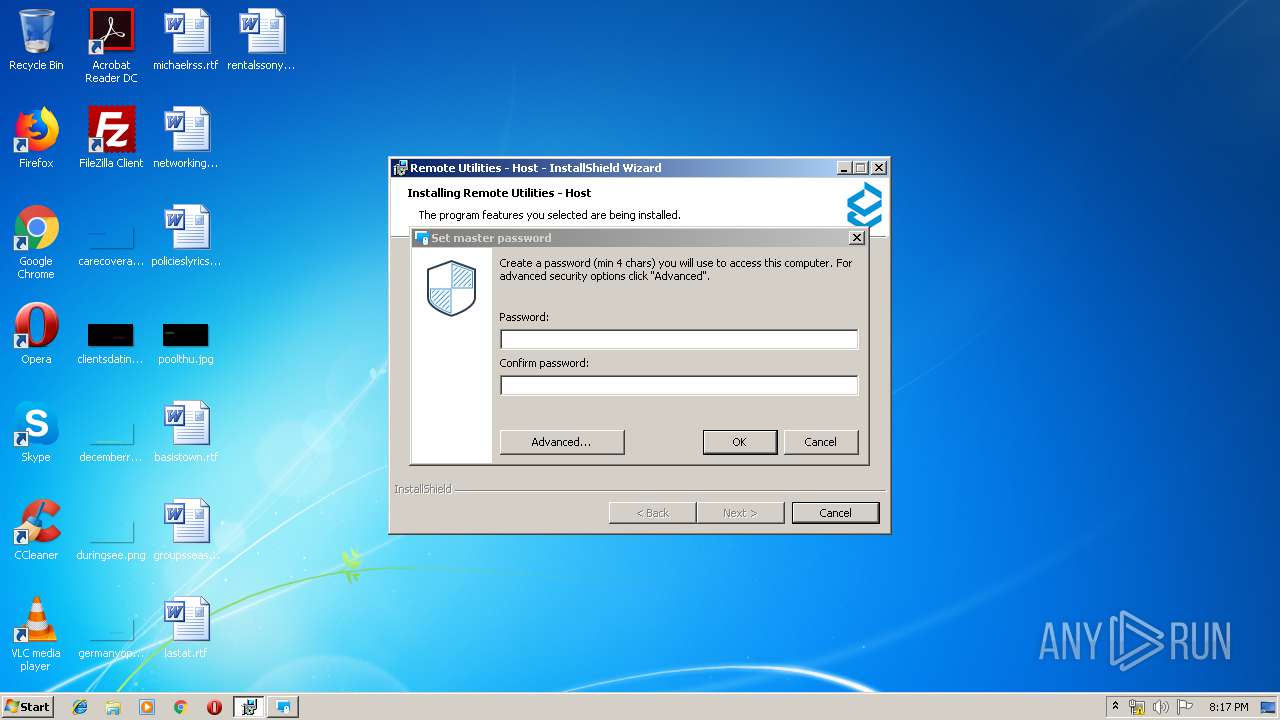Screen dimensions: 1280x720
Task: Open VLC media player shortcut
Action: (36, 634)
